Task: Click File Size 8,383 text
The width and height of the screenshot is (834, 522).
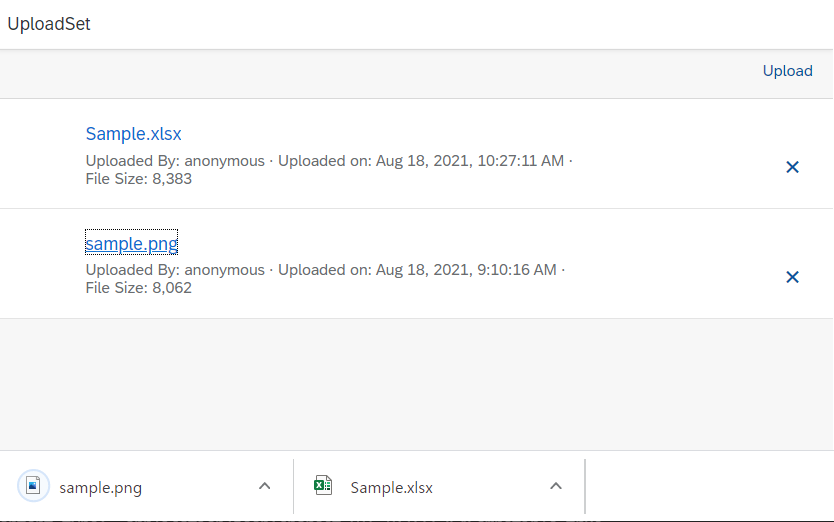Action: tap(138, 179)
